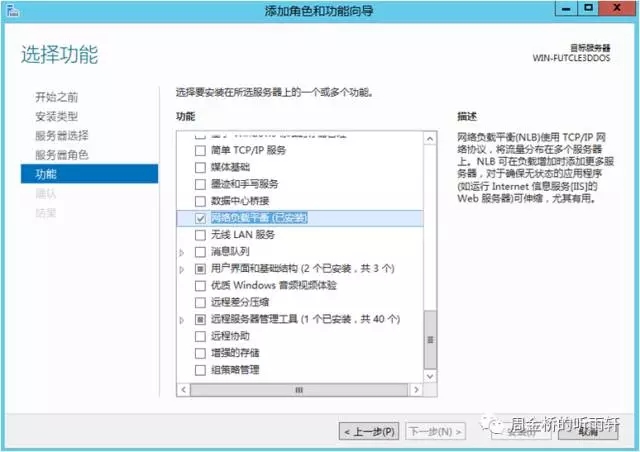Click the 上一步(P) button
This screenshot has height=452, width=640.
(369, 432)
